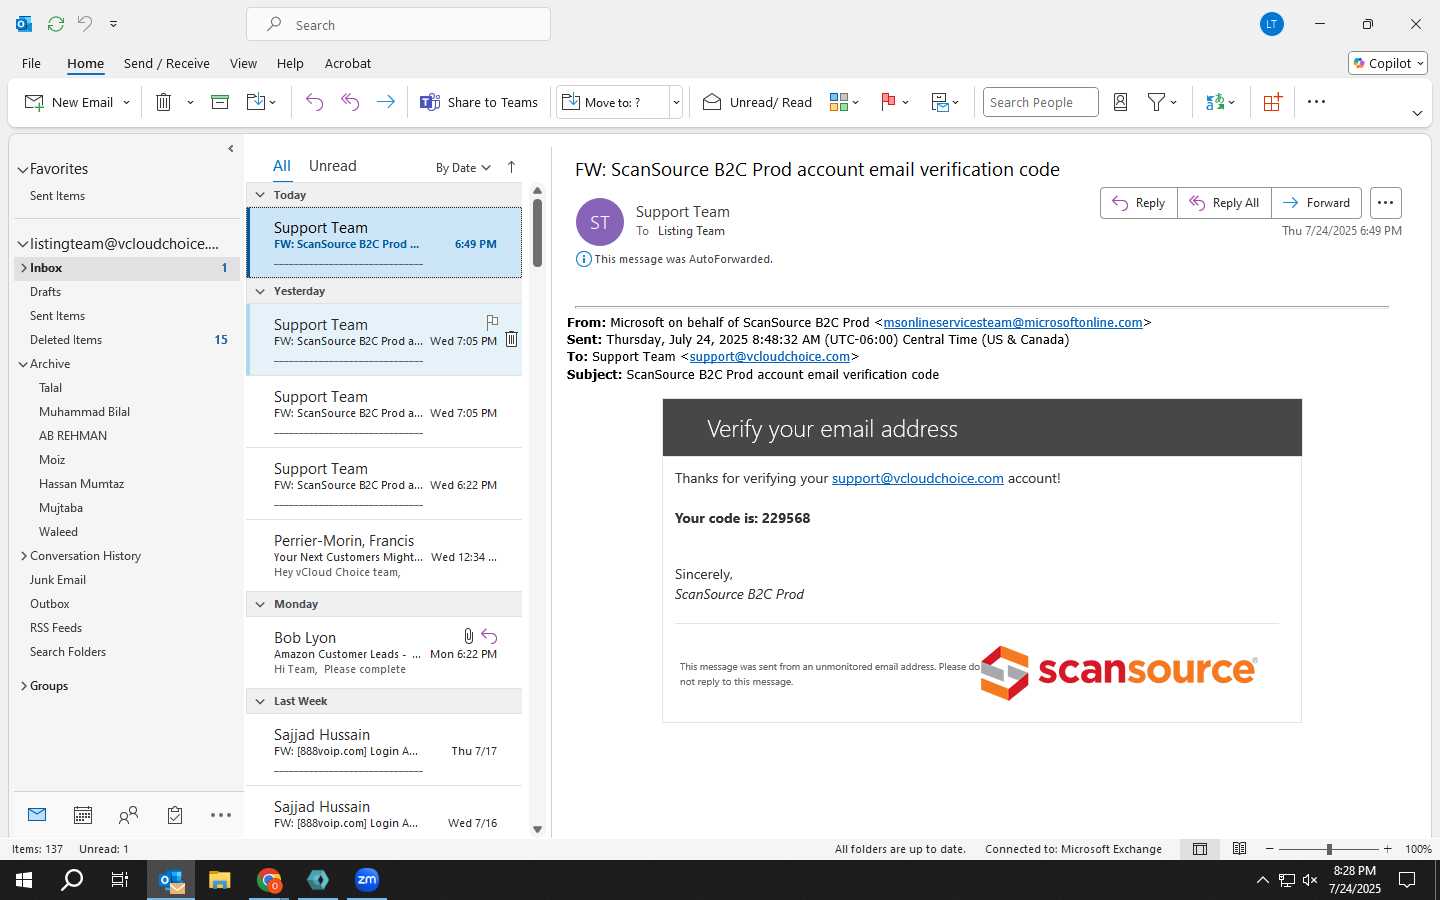Open the File menu

(x=31, y=63)
